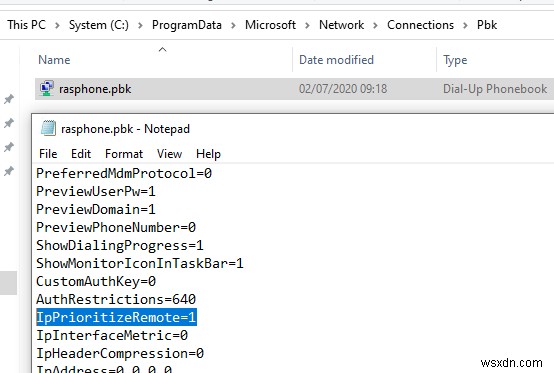Go to System (C:) in address bar
Viewport: 554px width, 373px height.
[99, 25]
